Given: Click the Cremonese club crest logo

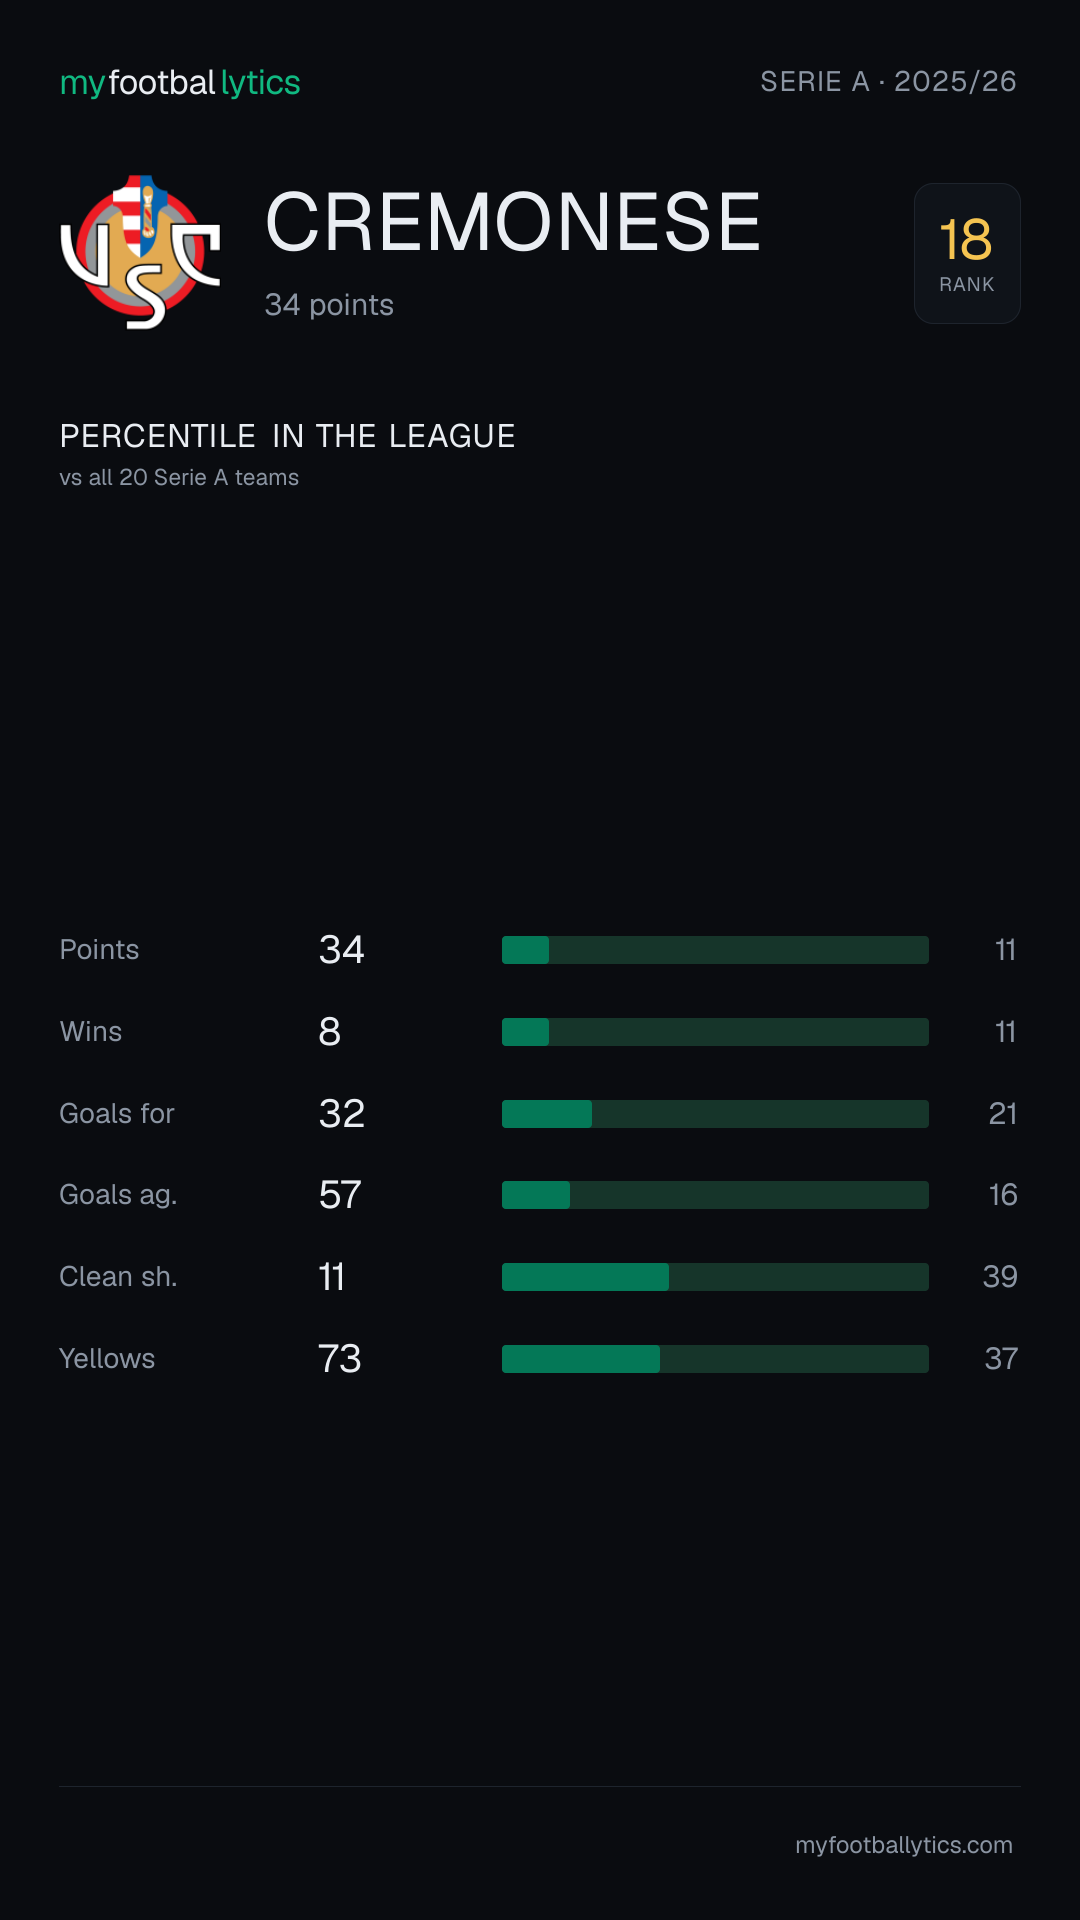Looking at the screenshot, I should (x=140, y=252).
